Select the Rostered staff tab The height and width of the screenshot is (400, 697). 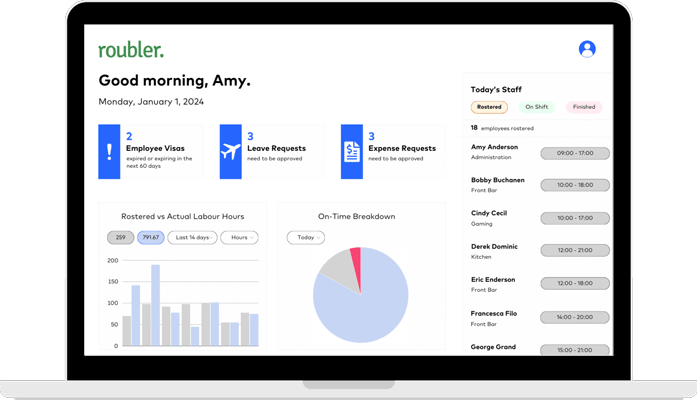point(489,107)
